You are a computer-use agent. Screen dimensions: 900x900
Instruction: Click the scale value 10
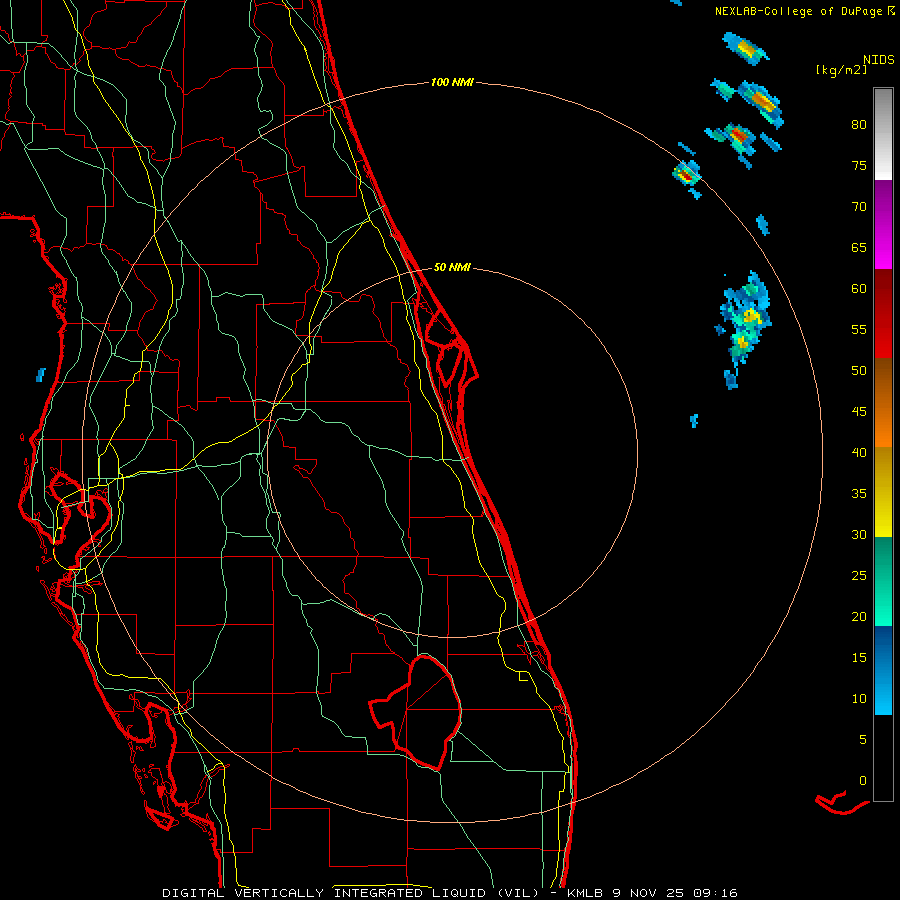coord(859,699)
